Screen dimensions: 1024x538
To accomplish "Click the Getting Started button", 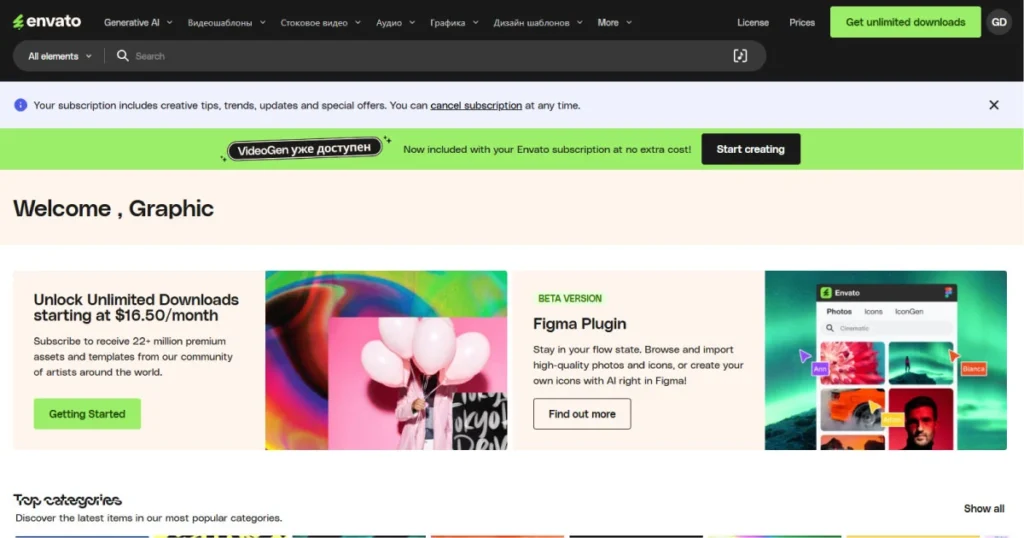I will pos(87,414).
